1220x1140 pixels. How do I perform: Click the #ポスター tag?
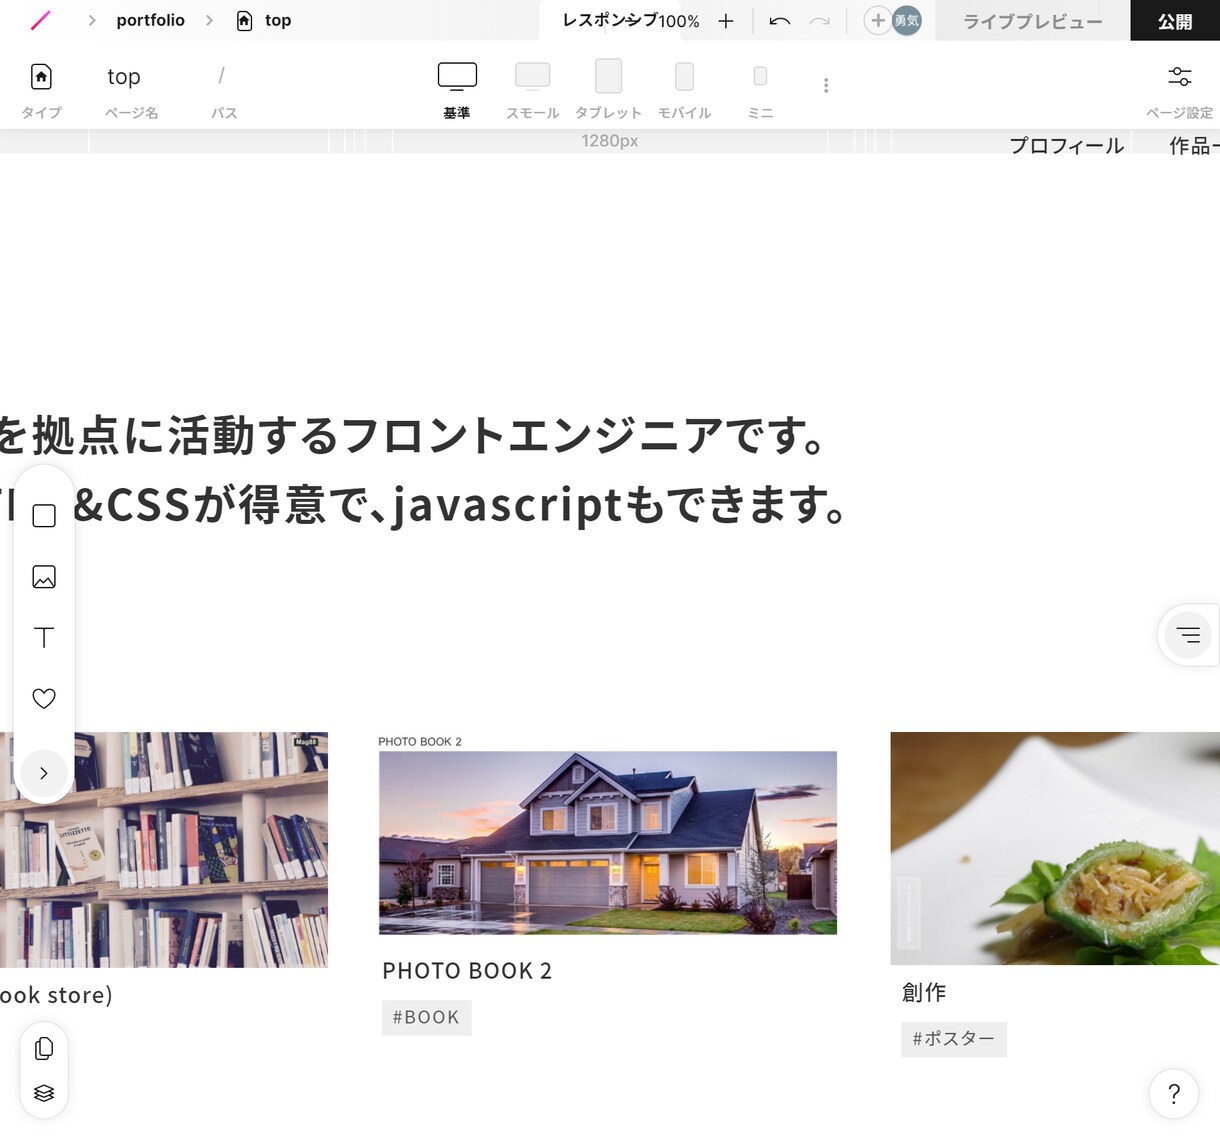pos(954,1039)
